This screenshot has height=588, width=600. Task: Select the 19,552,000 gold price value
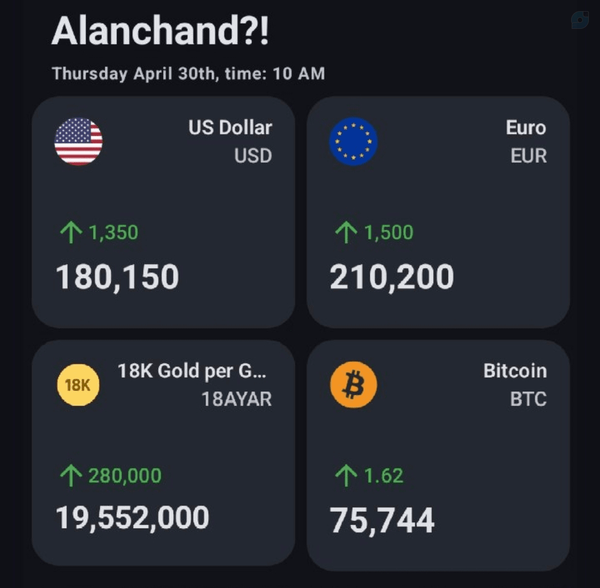[x=133, y=518]
